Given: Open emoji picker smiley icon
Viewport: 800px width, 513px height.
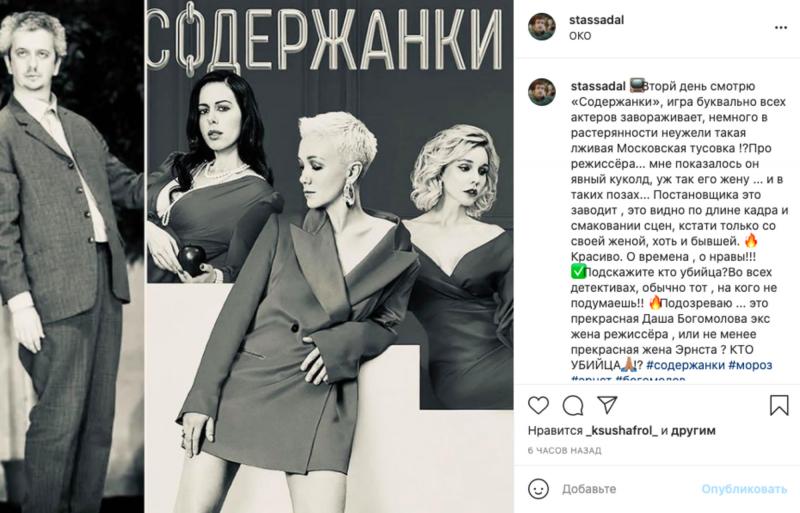Looking at the screenshot, I should [x=538, y=489].
